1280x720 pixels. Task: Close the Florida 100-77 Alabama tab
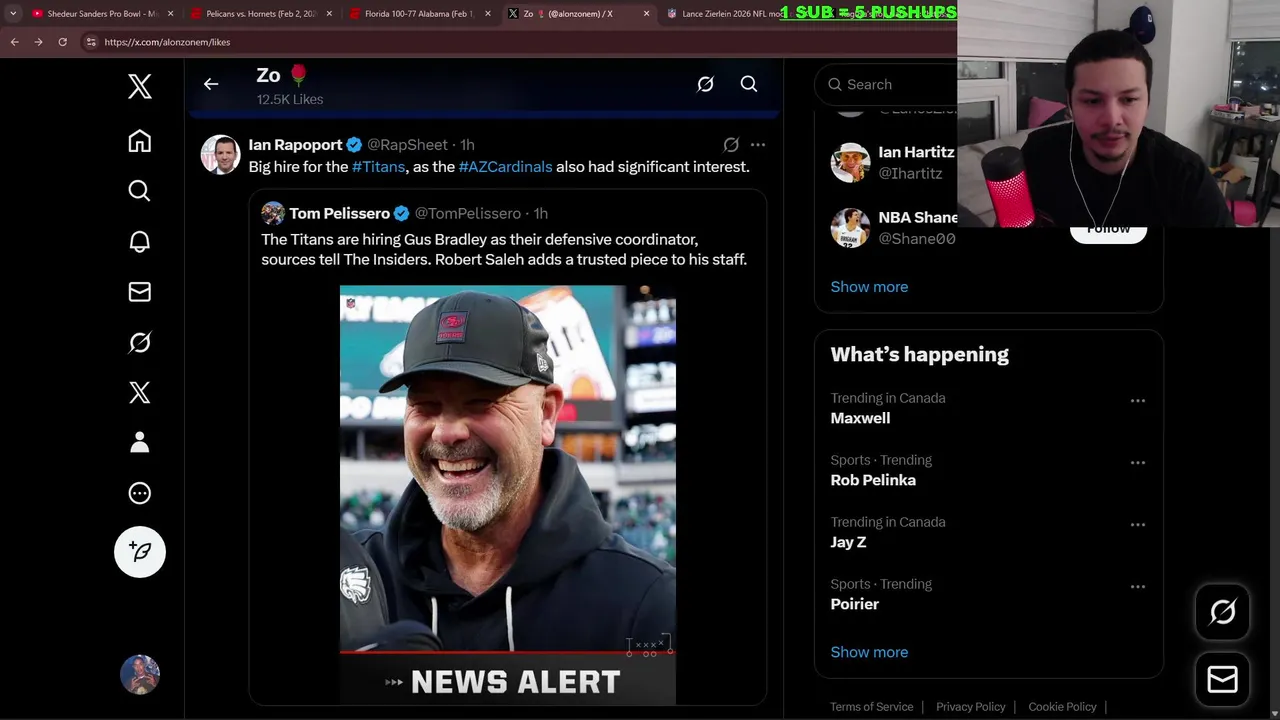(488, 14)
